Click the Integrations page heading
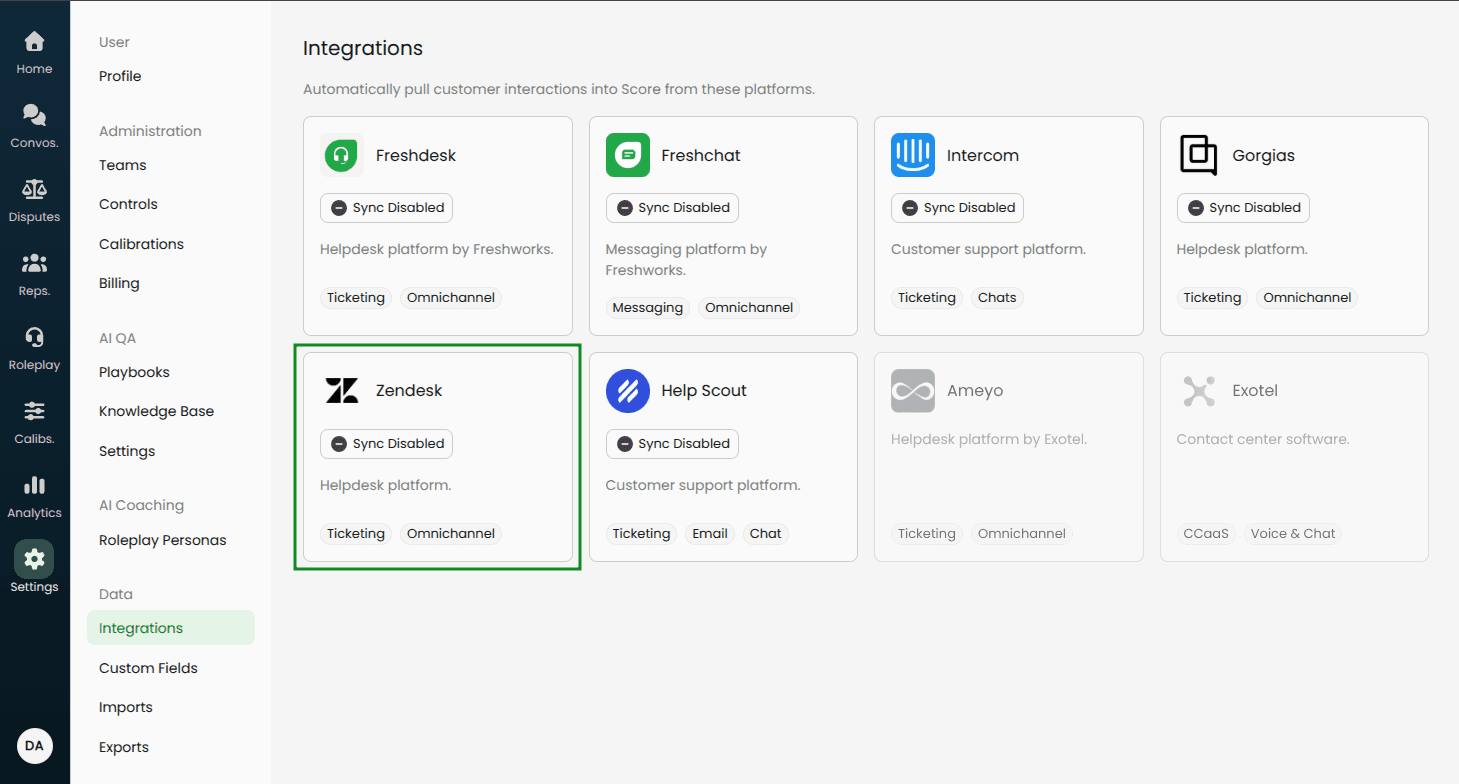1459x784 pixels. tap(363, 48)
